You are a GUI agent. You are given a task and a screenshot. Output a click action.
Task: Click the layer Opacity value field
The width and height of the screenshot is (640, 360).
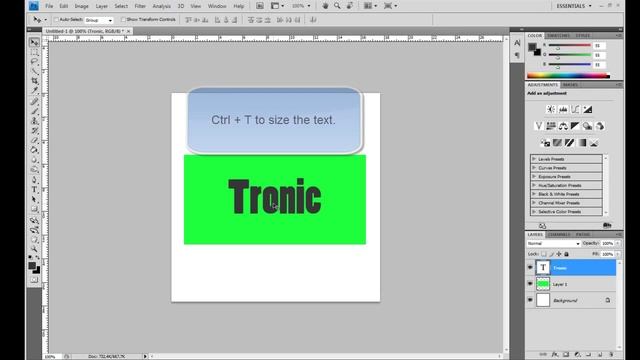(x=607, y=244)
